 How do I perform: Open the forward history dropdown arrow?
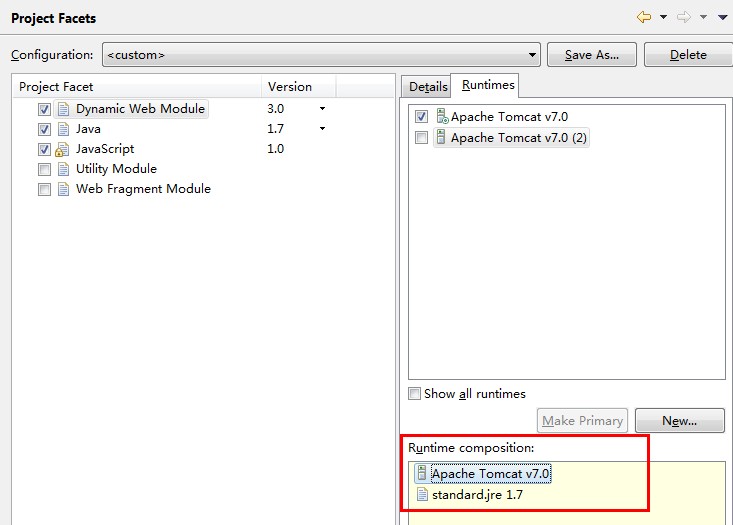703,17
